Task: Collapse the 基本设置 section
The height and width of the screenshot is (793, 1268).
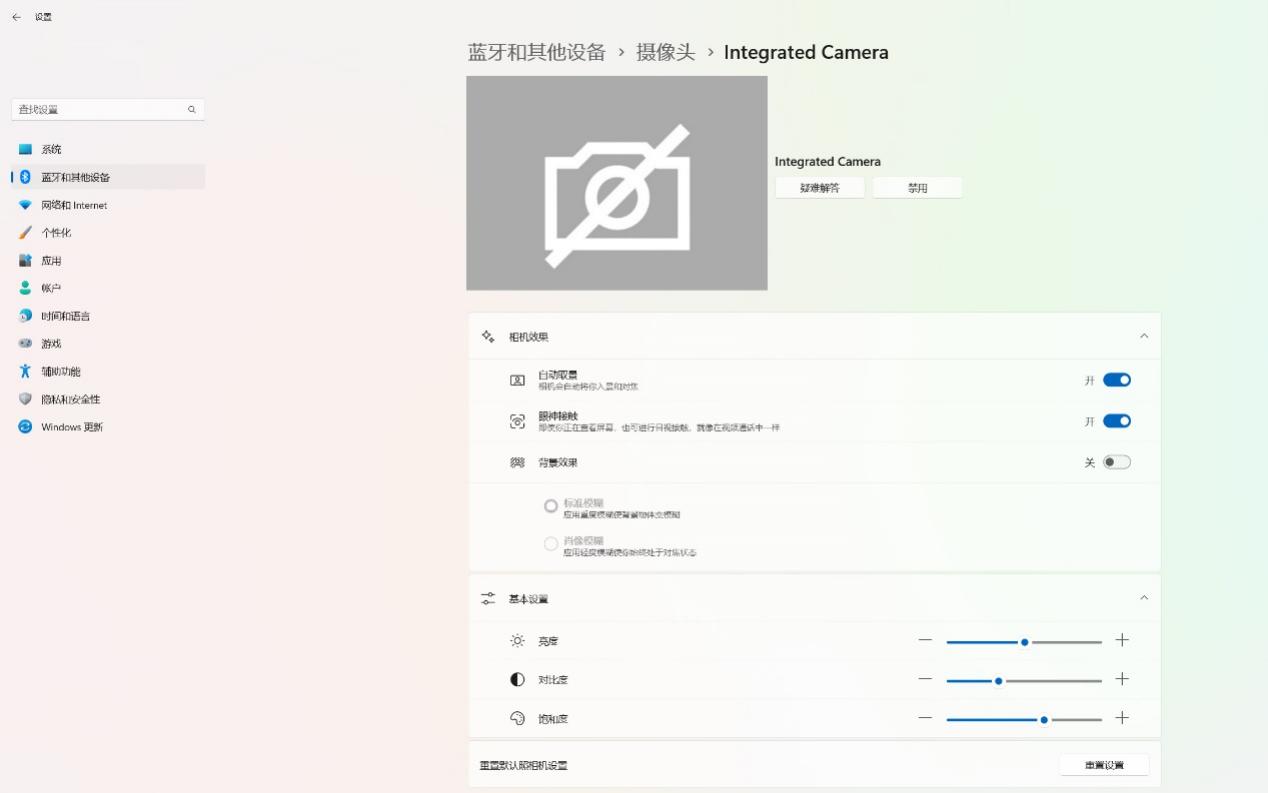Action: (x=1144, y=597)
